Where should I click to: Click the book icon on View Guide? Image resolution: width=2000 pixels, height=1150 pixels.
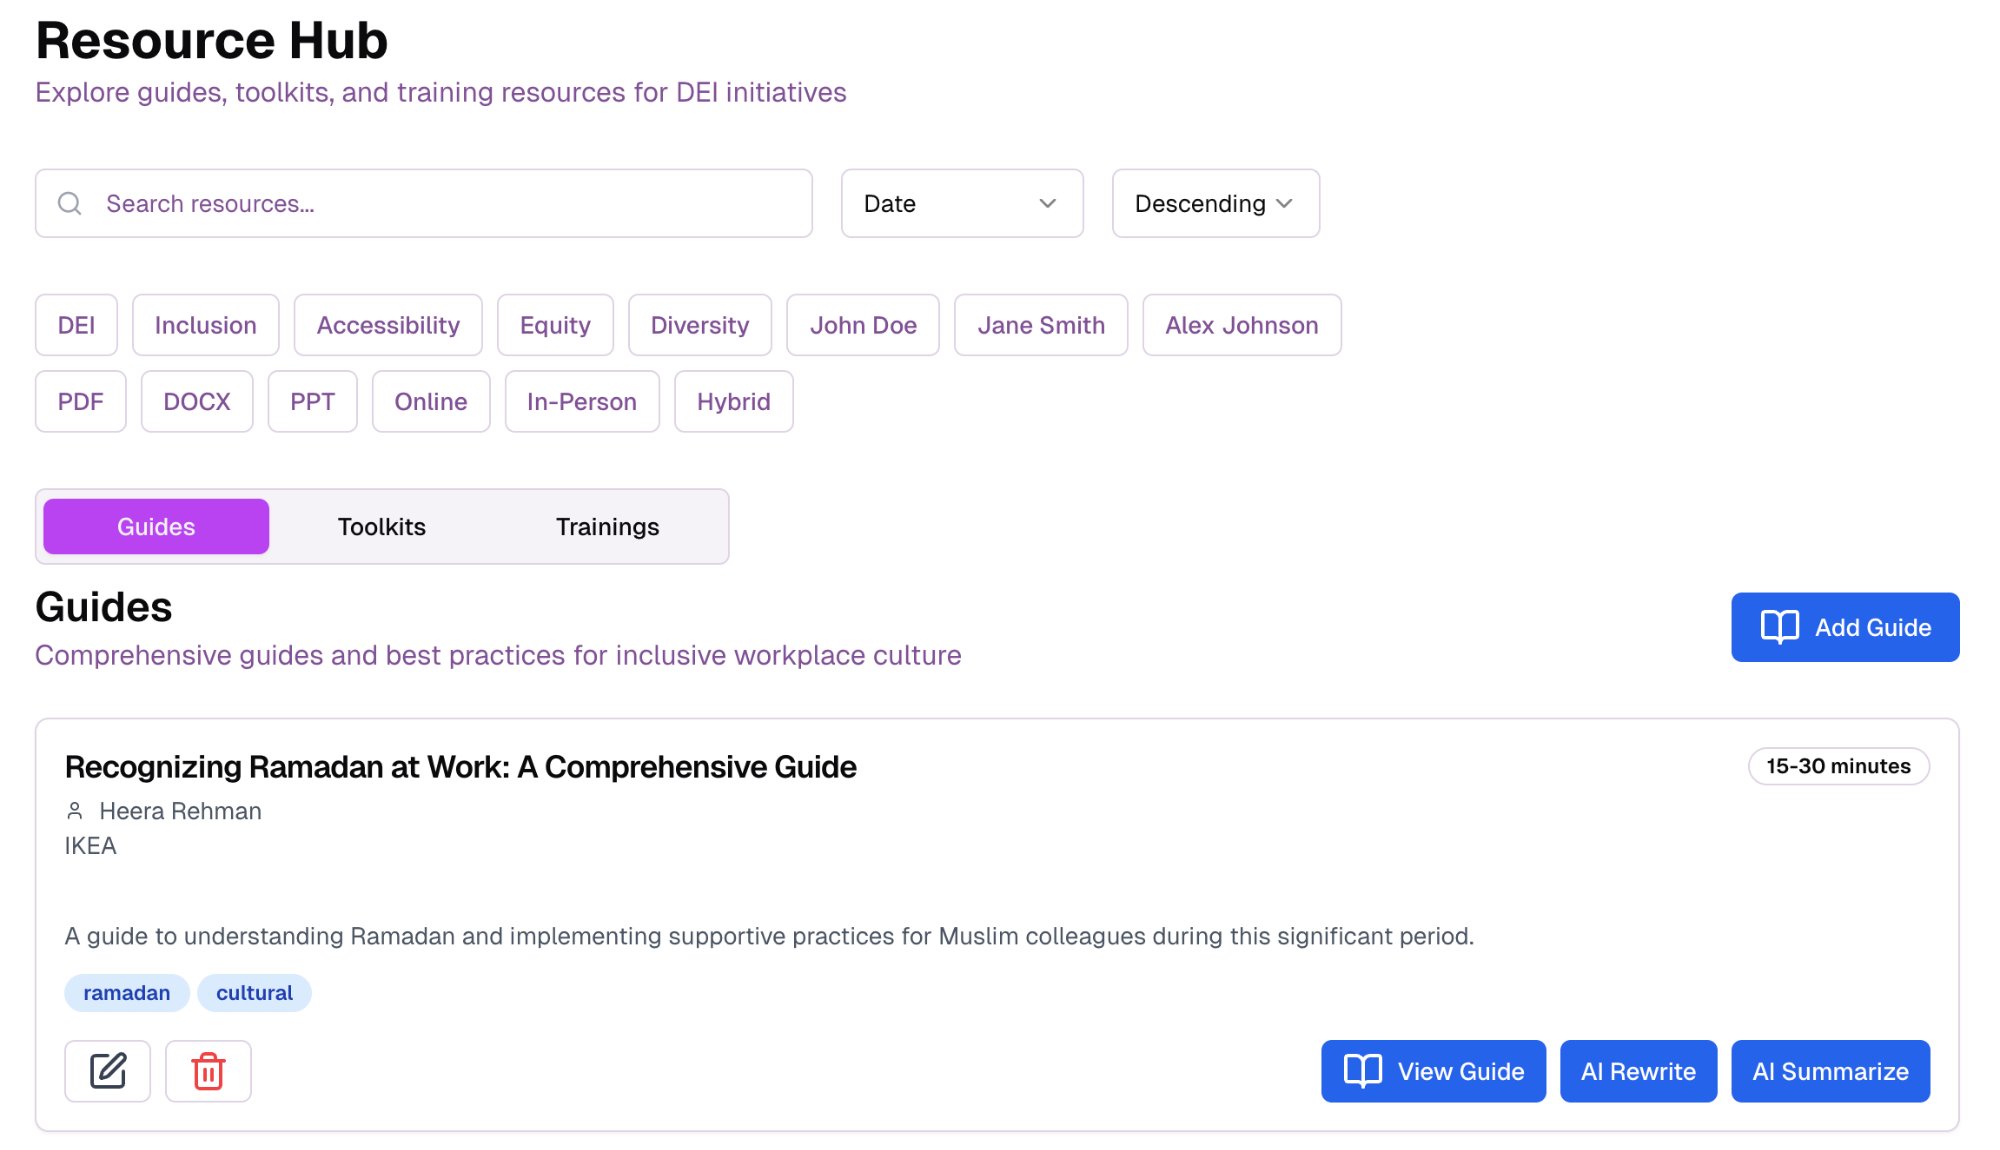point(1362,1071)
